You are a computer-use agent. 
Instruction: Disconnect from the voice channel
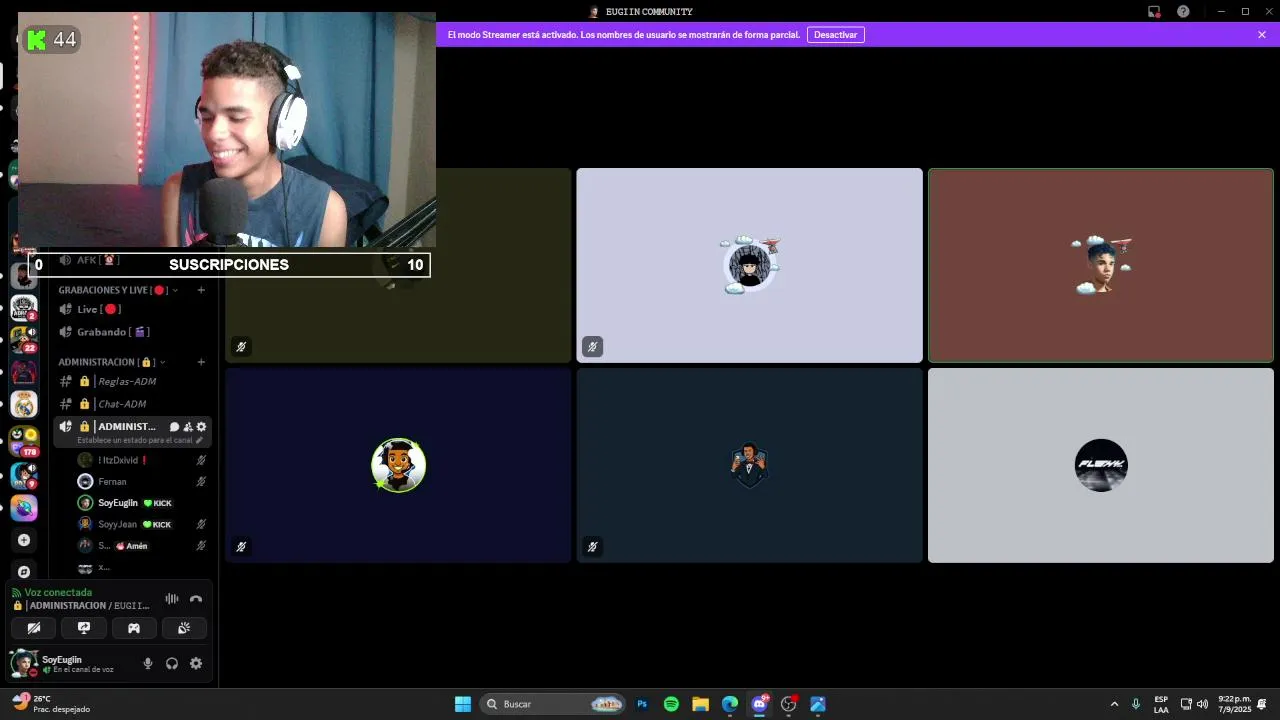(x=196, y=599)
